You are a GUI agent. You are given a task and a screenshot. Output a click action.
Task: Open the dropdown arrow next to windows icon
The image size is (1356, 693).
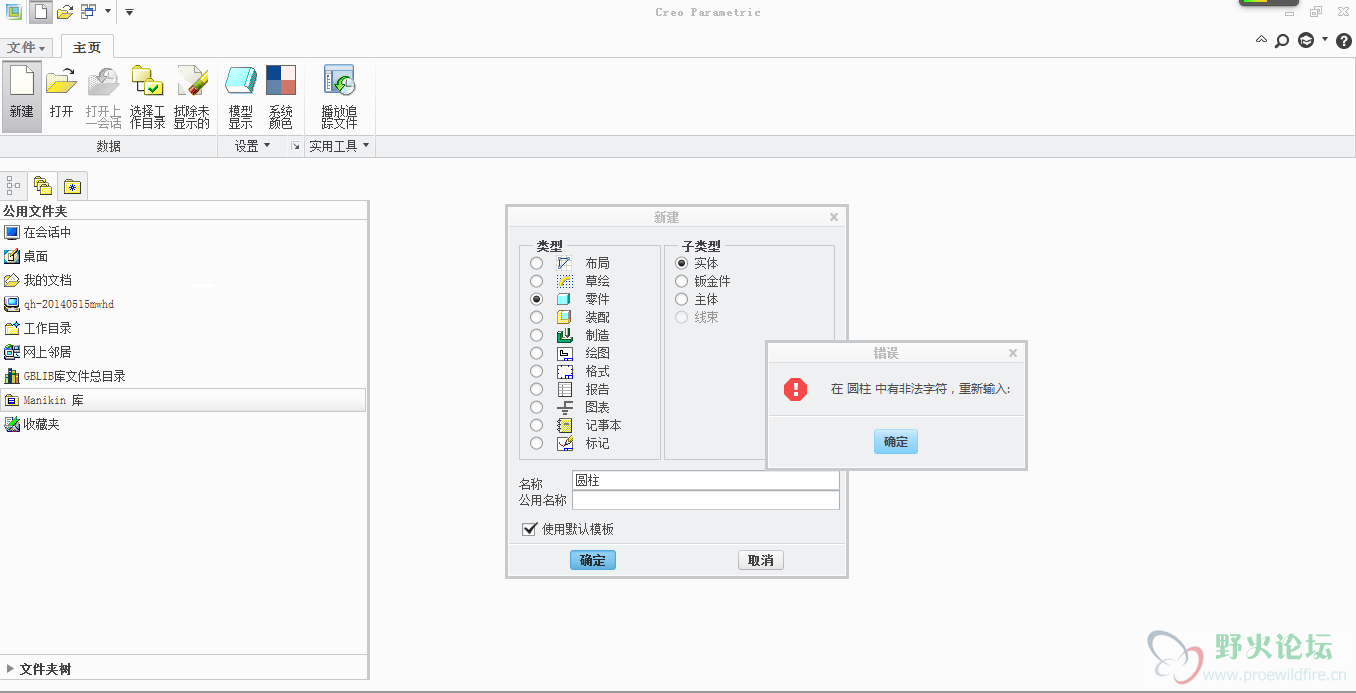point(107,12)
